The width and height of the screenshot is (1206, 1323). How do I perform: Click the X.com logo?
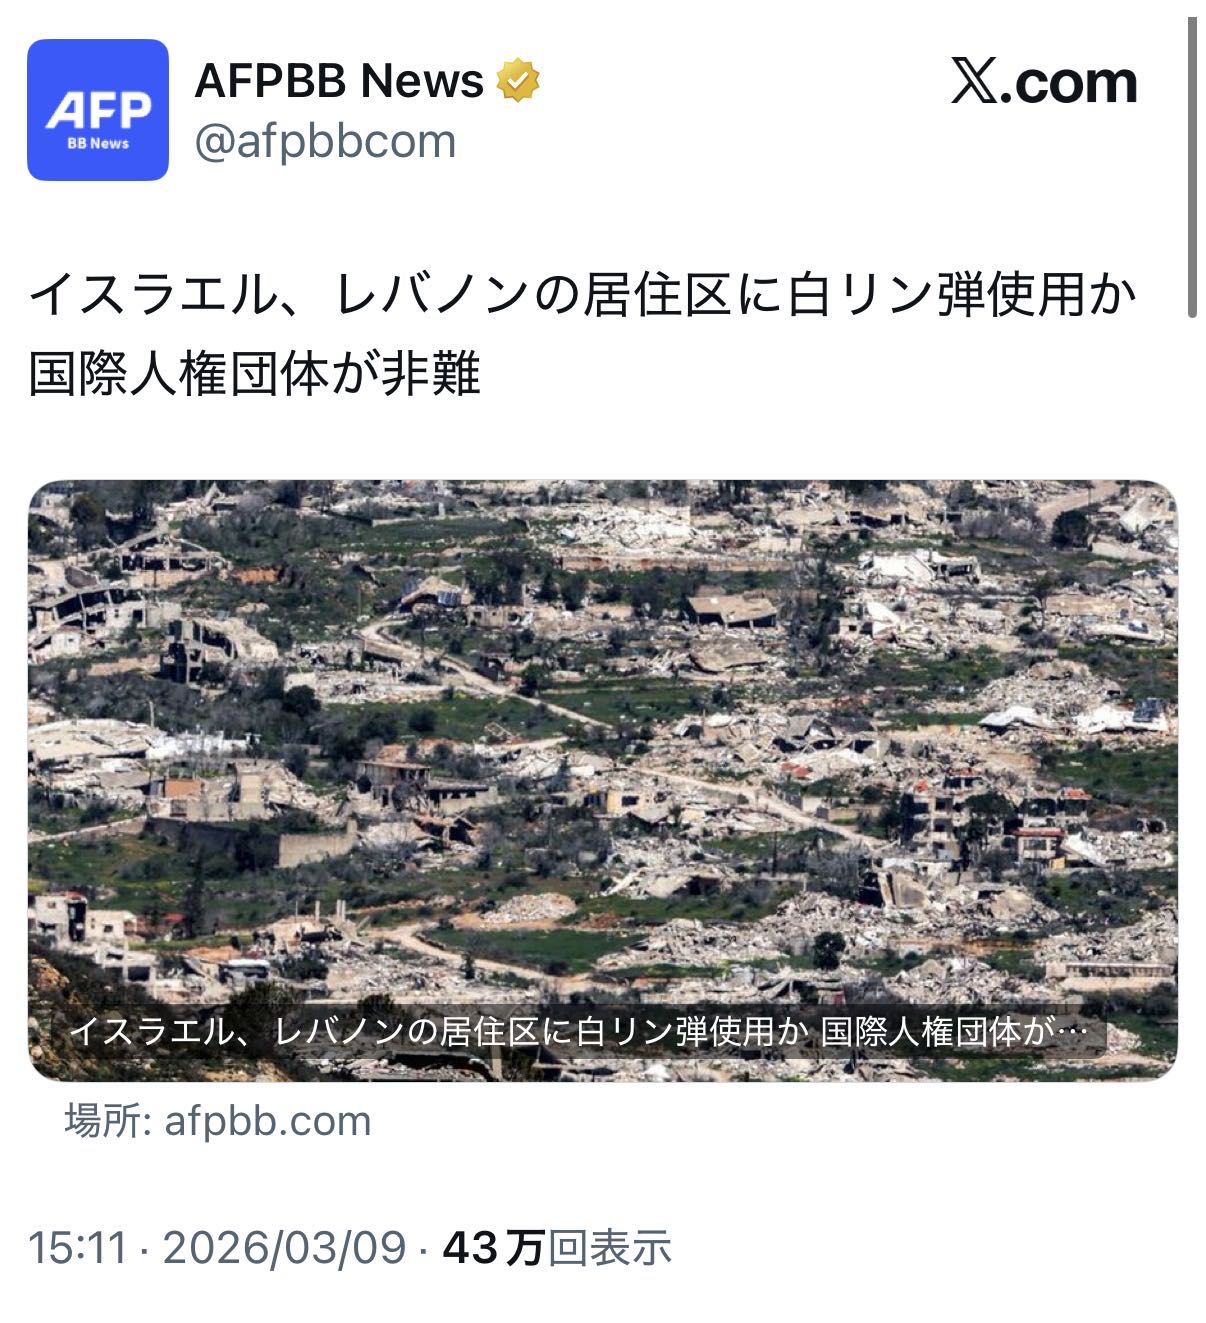pyautogui.click(x=1044, y=82)
